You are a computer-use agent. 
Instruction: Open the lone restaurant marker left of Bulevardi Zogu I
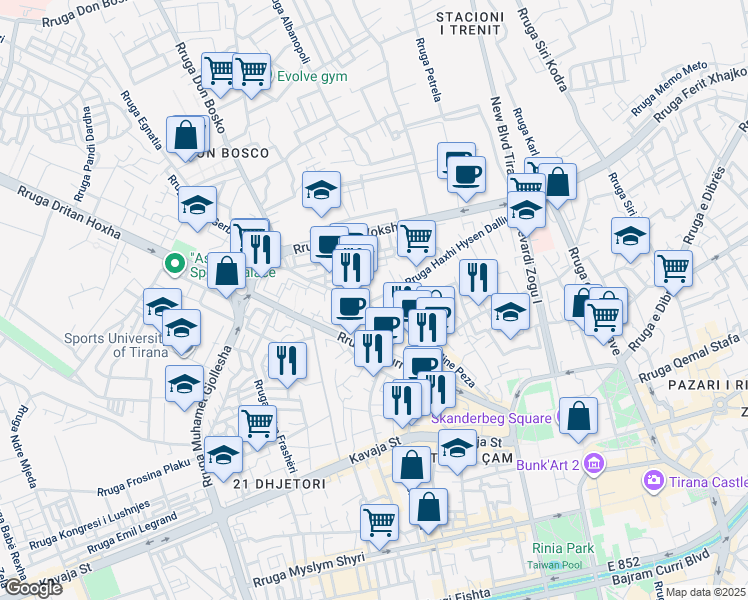pos(478,279)
